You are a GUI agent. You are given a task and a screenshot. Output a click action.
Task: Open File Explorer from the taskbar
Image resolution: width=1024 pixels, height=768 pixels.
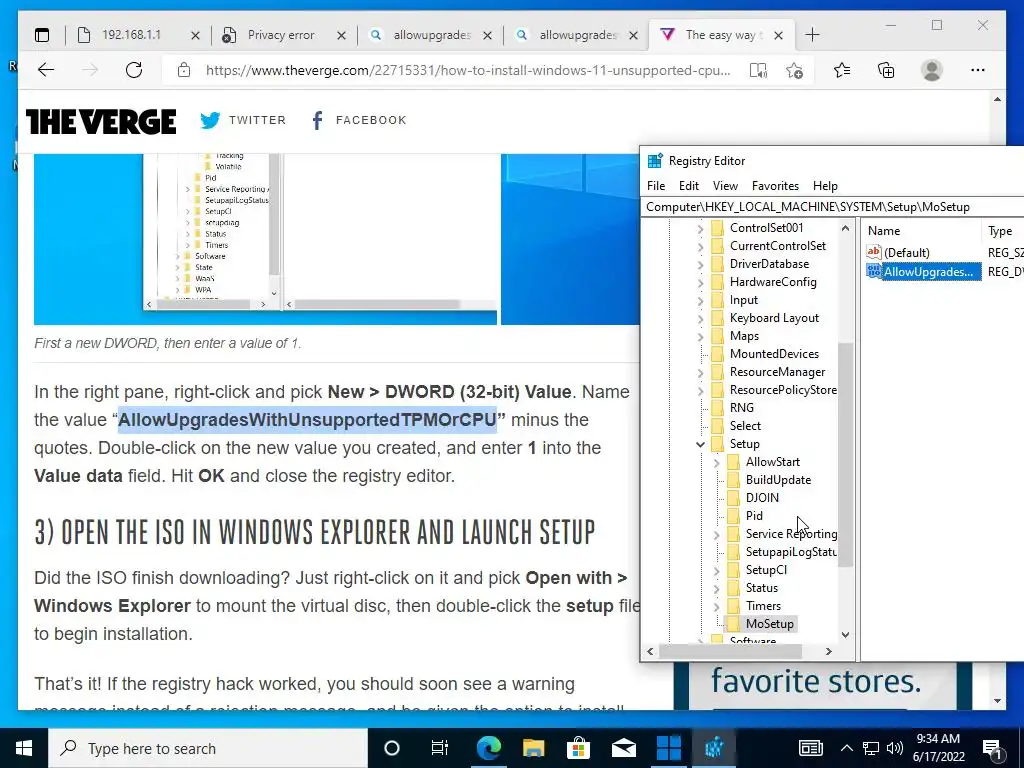tap(534, 748)
